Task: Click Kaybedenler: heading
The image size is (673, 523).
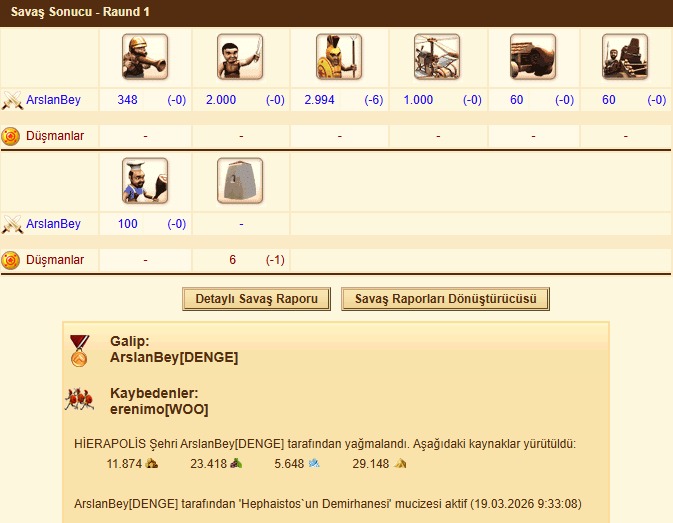Action: click(x=154, y=393)
